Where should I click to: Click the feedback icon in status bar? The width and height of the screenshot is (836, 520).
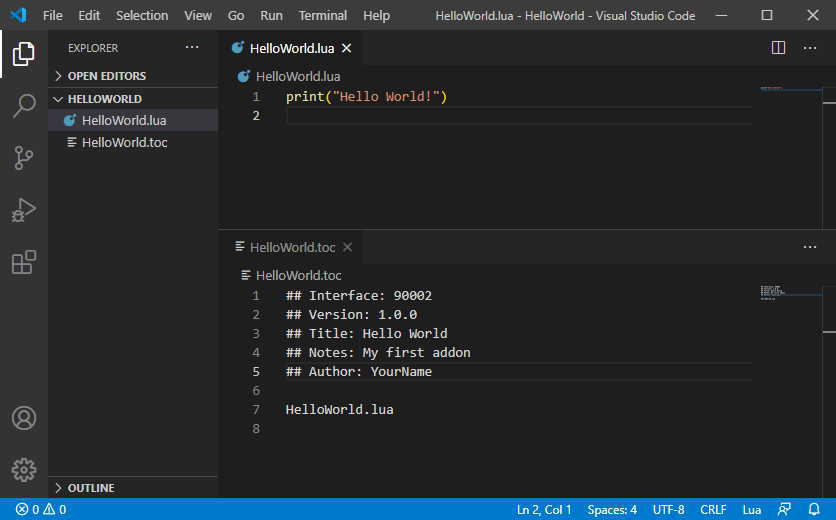pyautogui.click(x=785, y=509)
